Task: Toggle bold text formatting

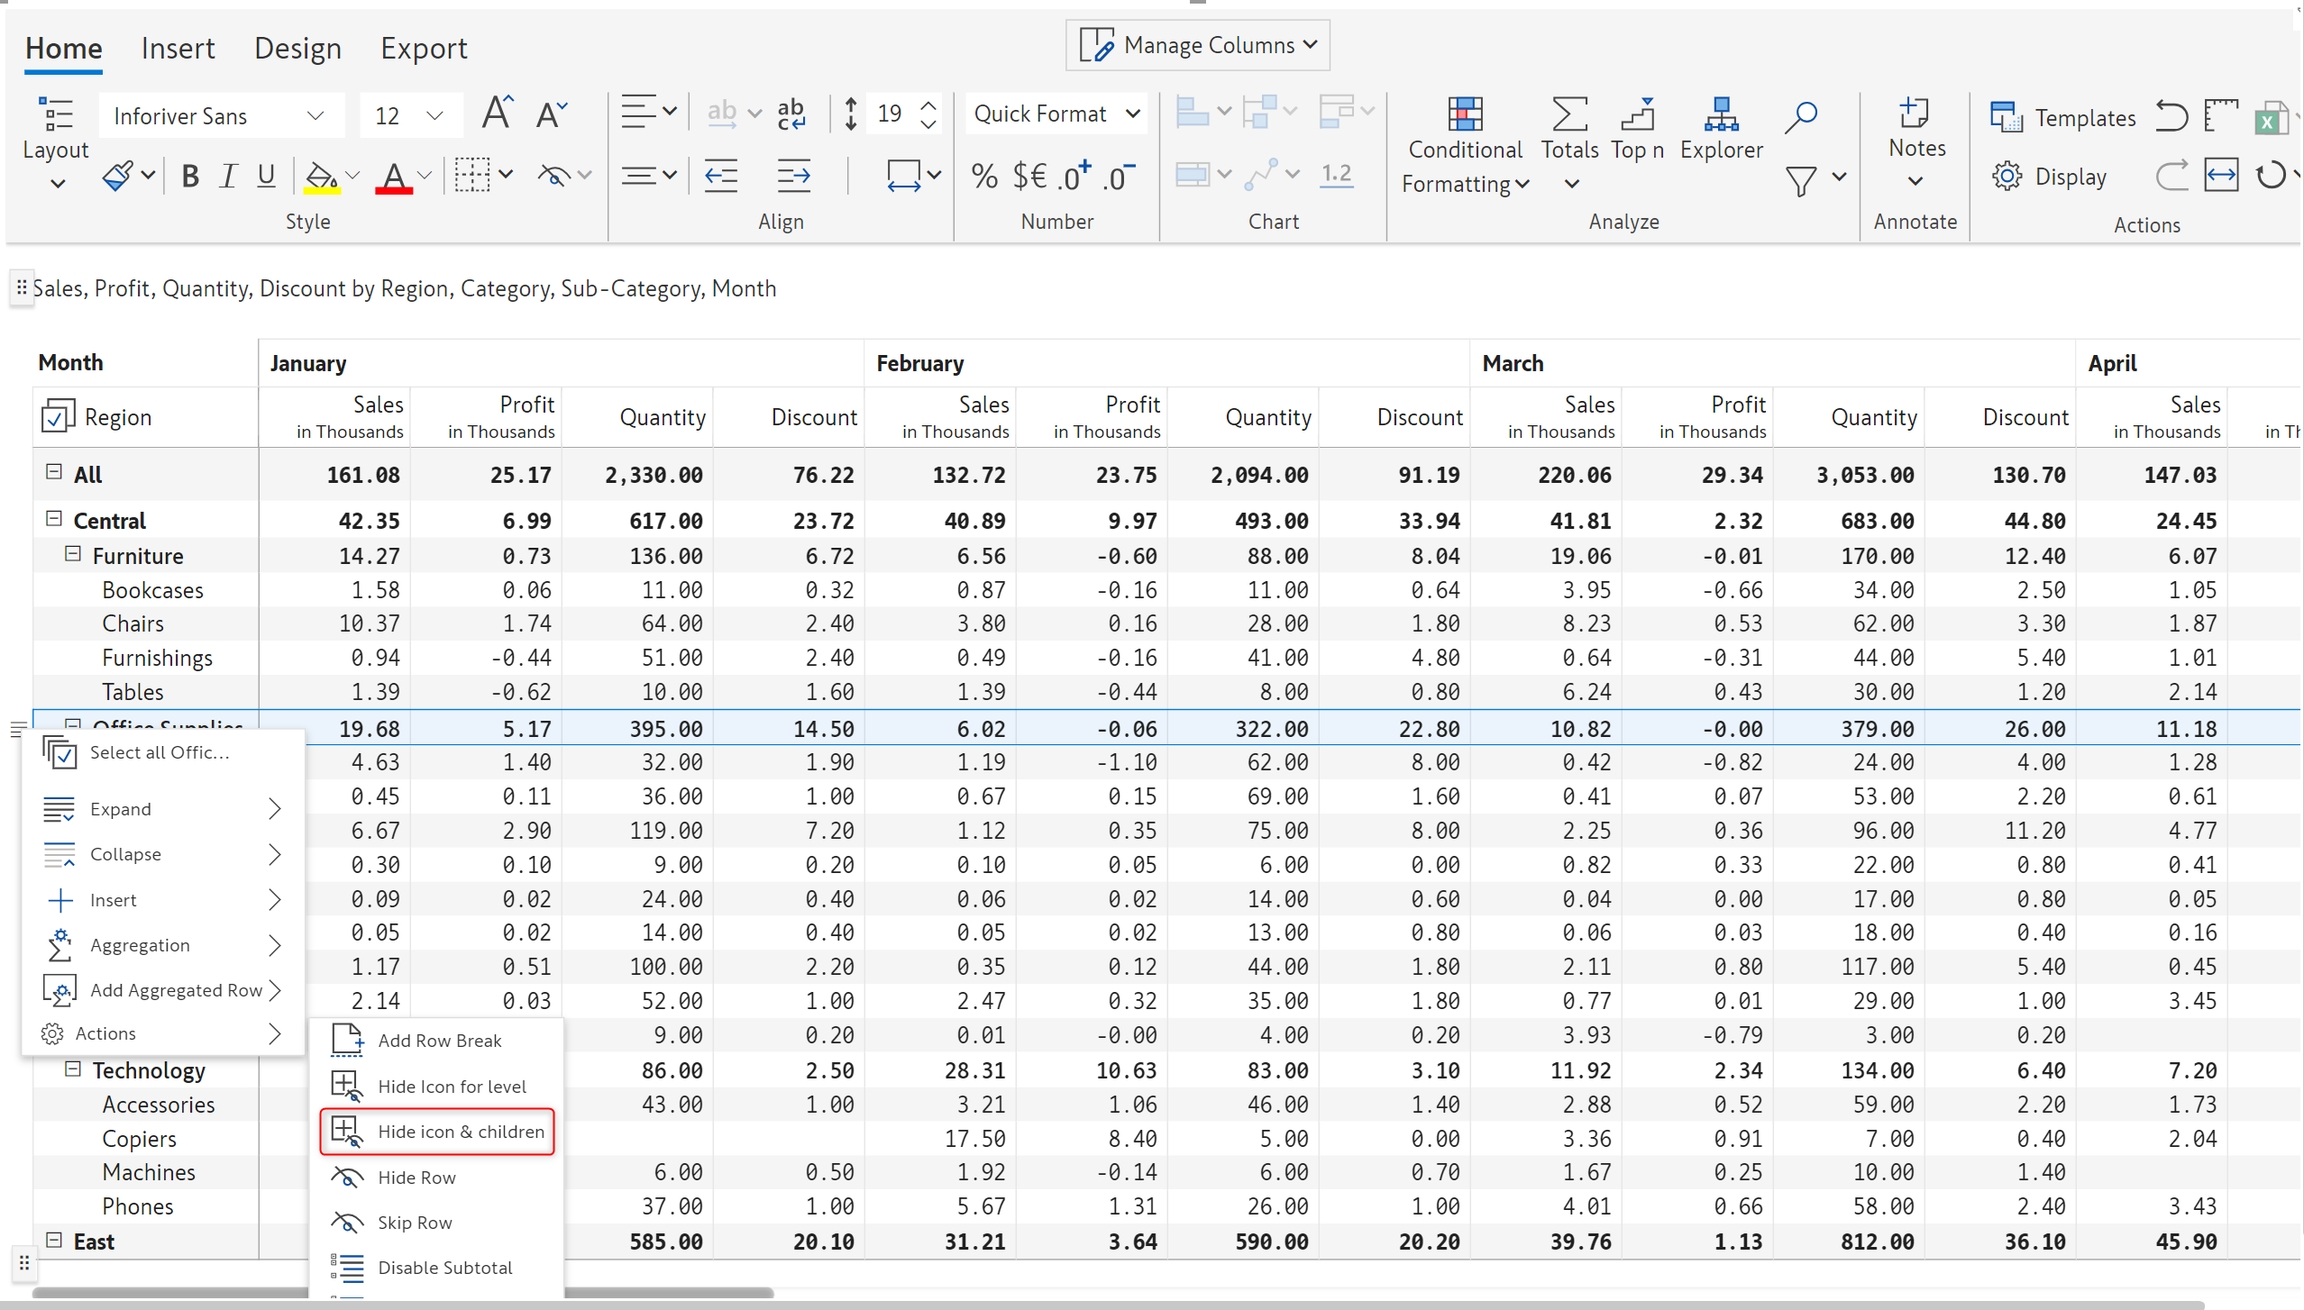Action: [x=190, y=177]
